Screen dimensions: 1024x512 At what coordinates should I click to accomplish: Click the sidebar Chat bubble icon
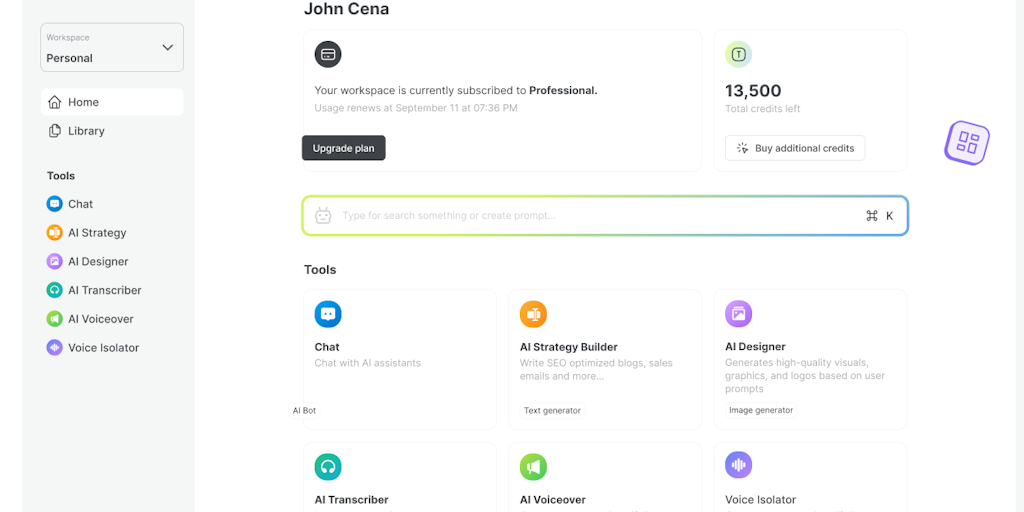coord(54,204)
